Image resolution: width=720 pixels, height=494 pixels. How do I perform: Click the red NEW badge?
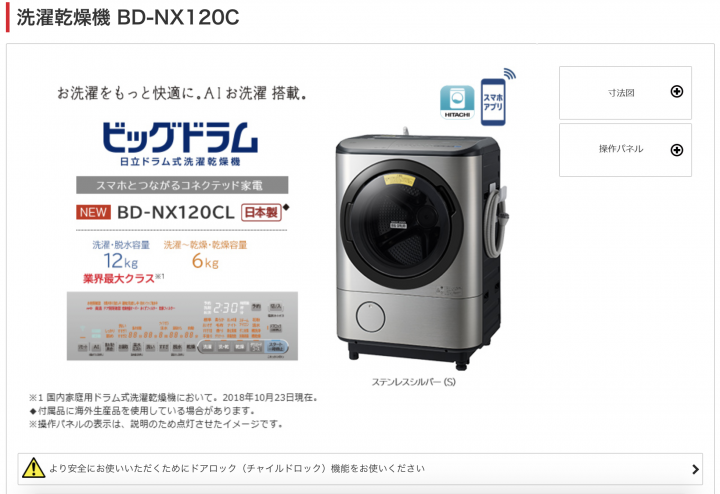93,212
